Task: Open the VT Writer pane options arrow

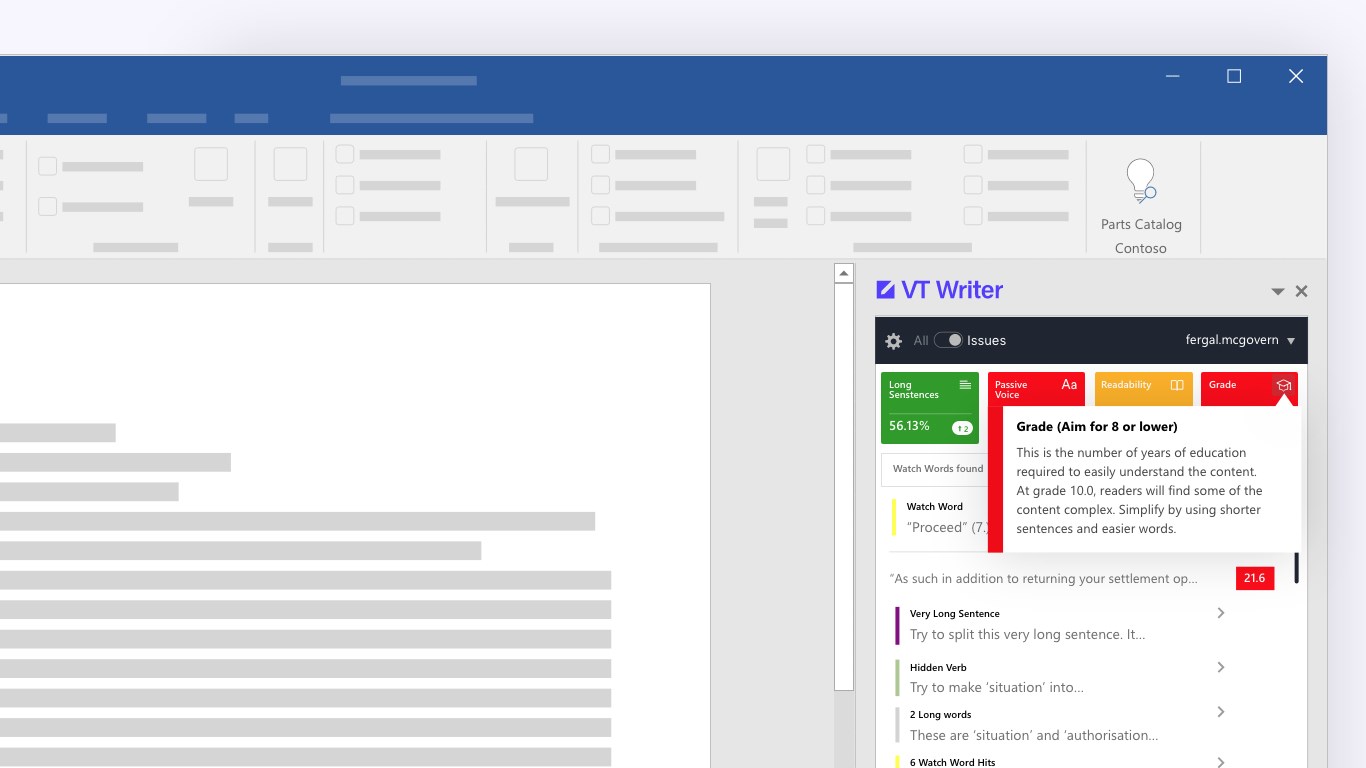Action: point(1277,292)
